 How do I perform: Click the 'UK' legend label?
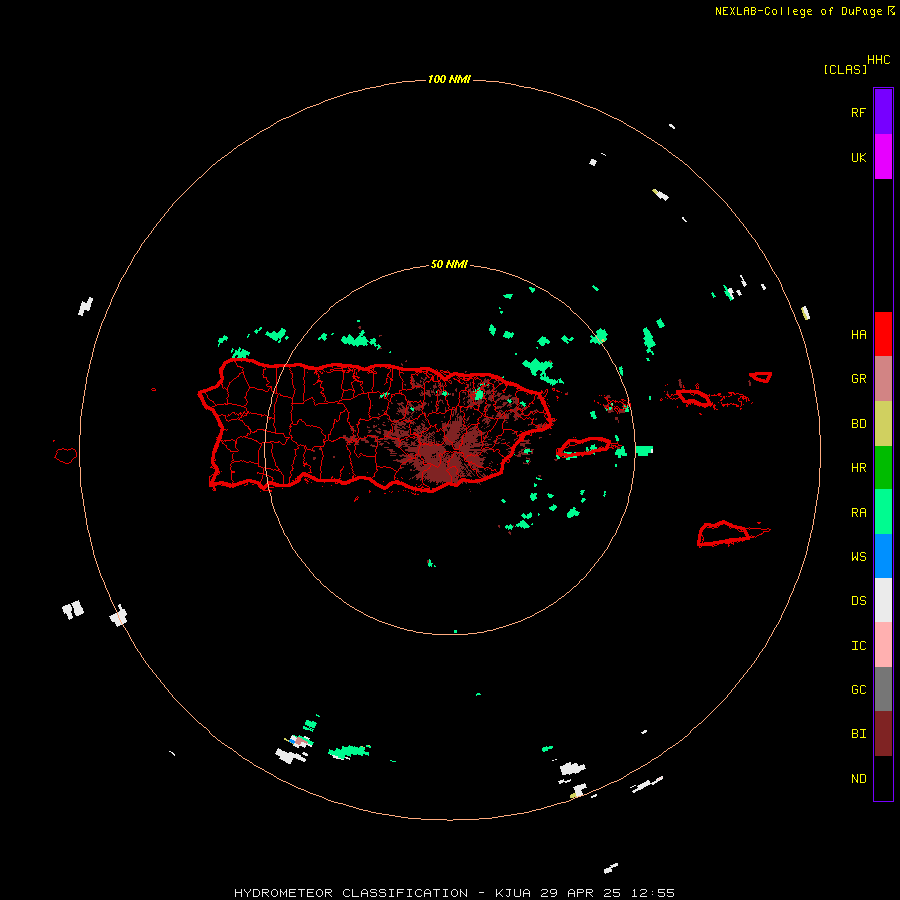pyautogui.click(x=858, y=157)
